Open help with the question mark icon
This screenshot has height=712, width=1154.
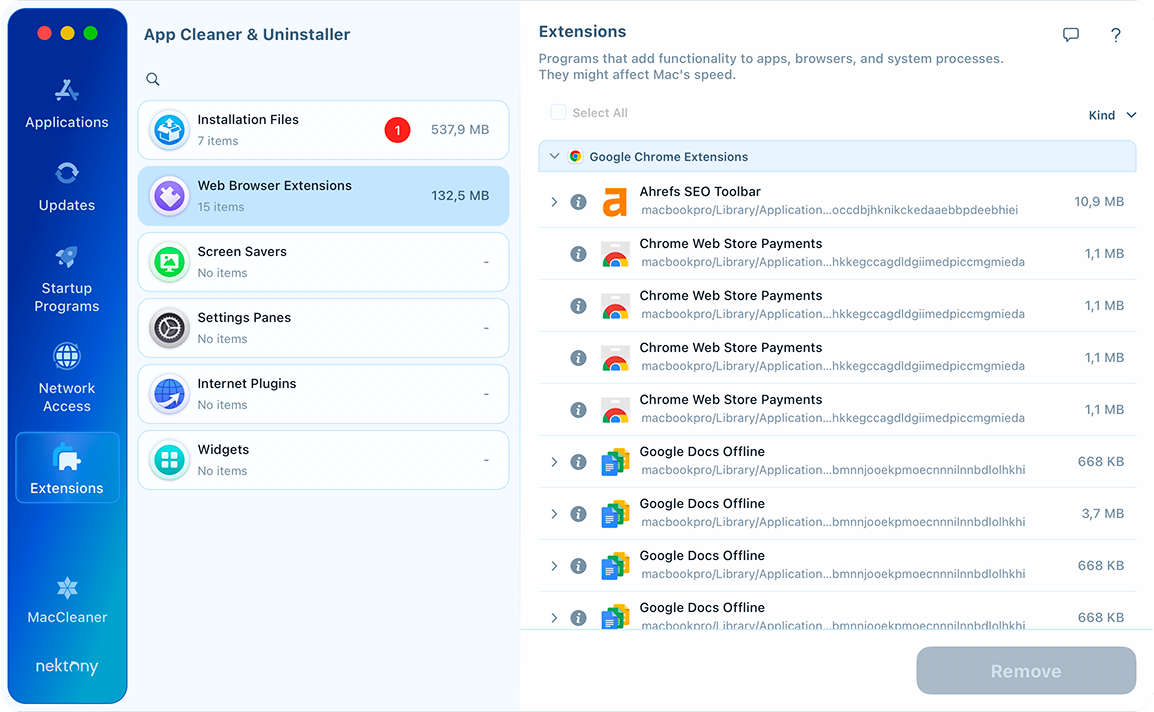tap(1116, 35)
